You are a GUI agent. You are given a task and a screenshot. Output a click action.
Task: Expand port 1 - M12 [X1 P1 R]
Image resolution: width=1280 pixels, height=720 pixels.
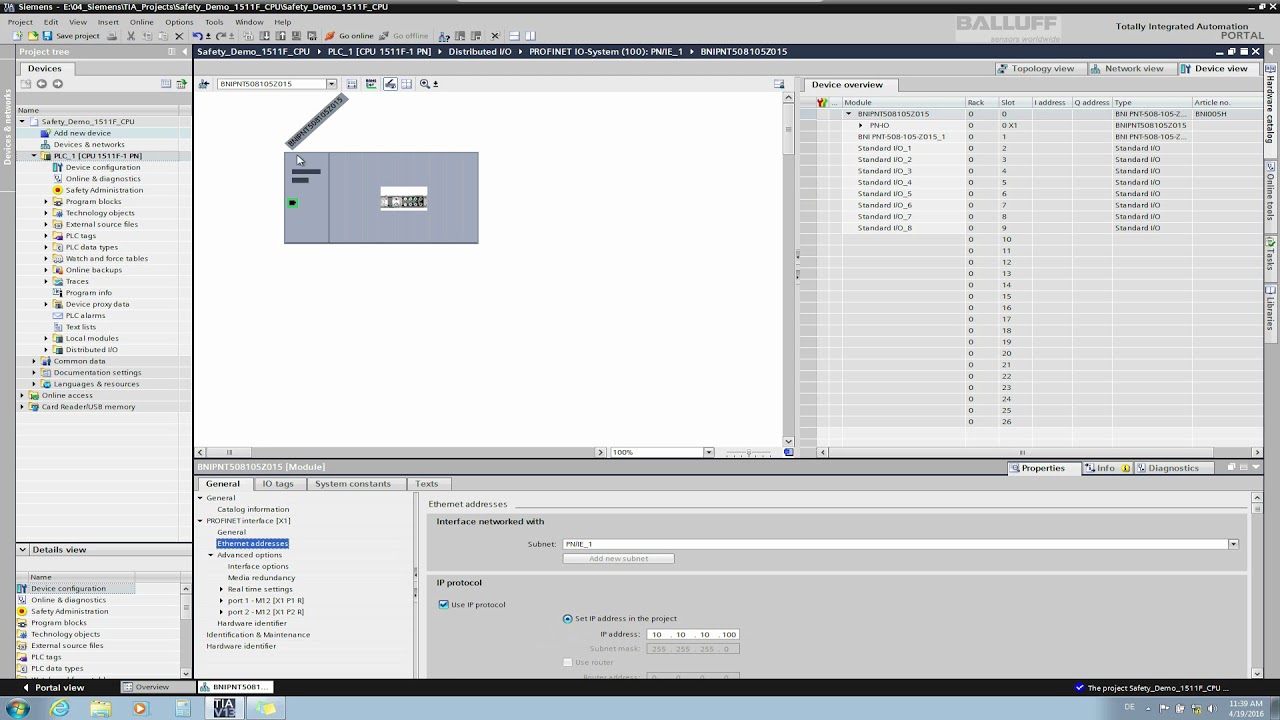(222, 600)
